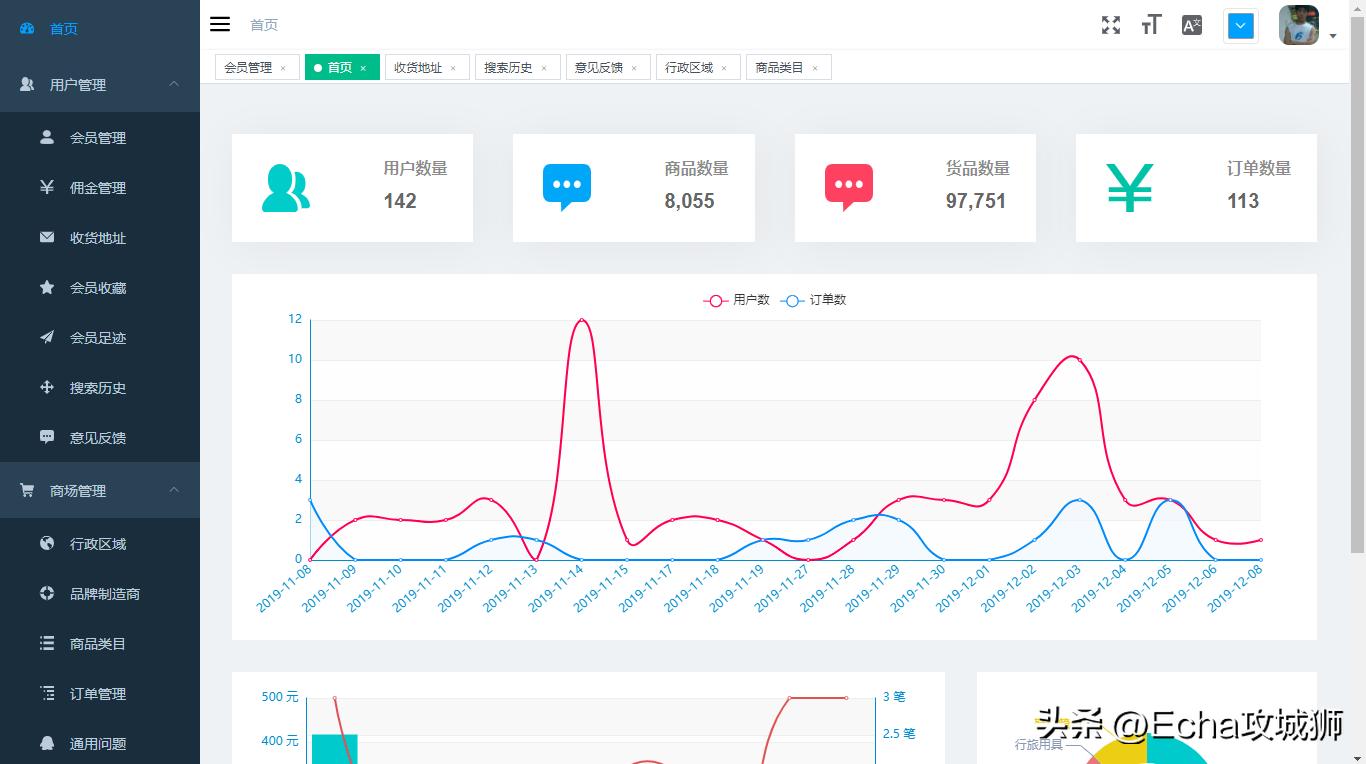Click the 会员收藏 star icon
The width and height of the screenshot is (1366, 764).
[x=47, y=287]
